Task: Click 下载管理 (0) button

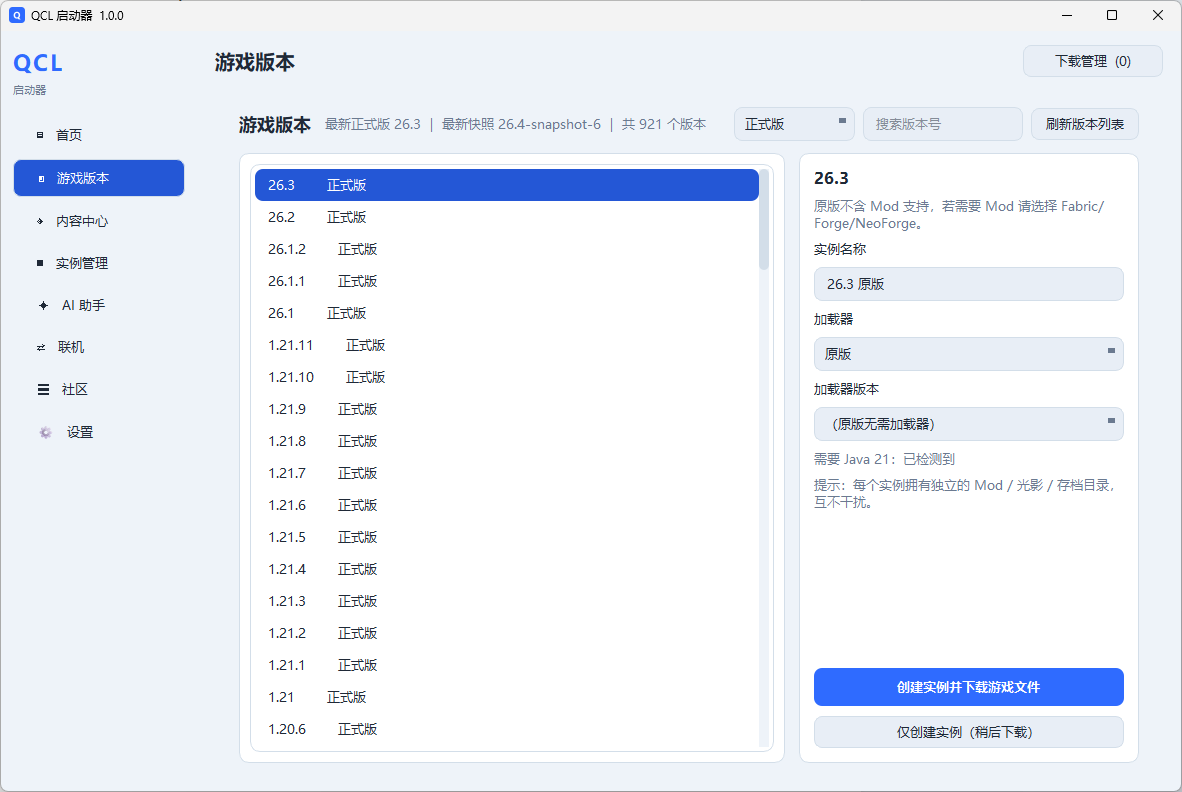Action: pyautogui.click(x=1092, y=61)
